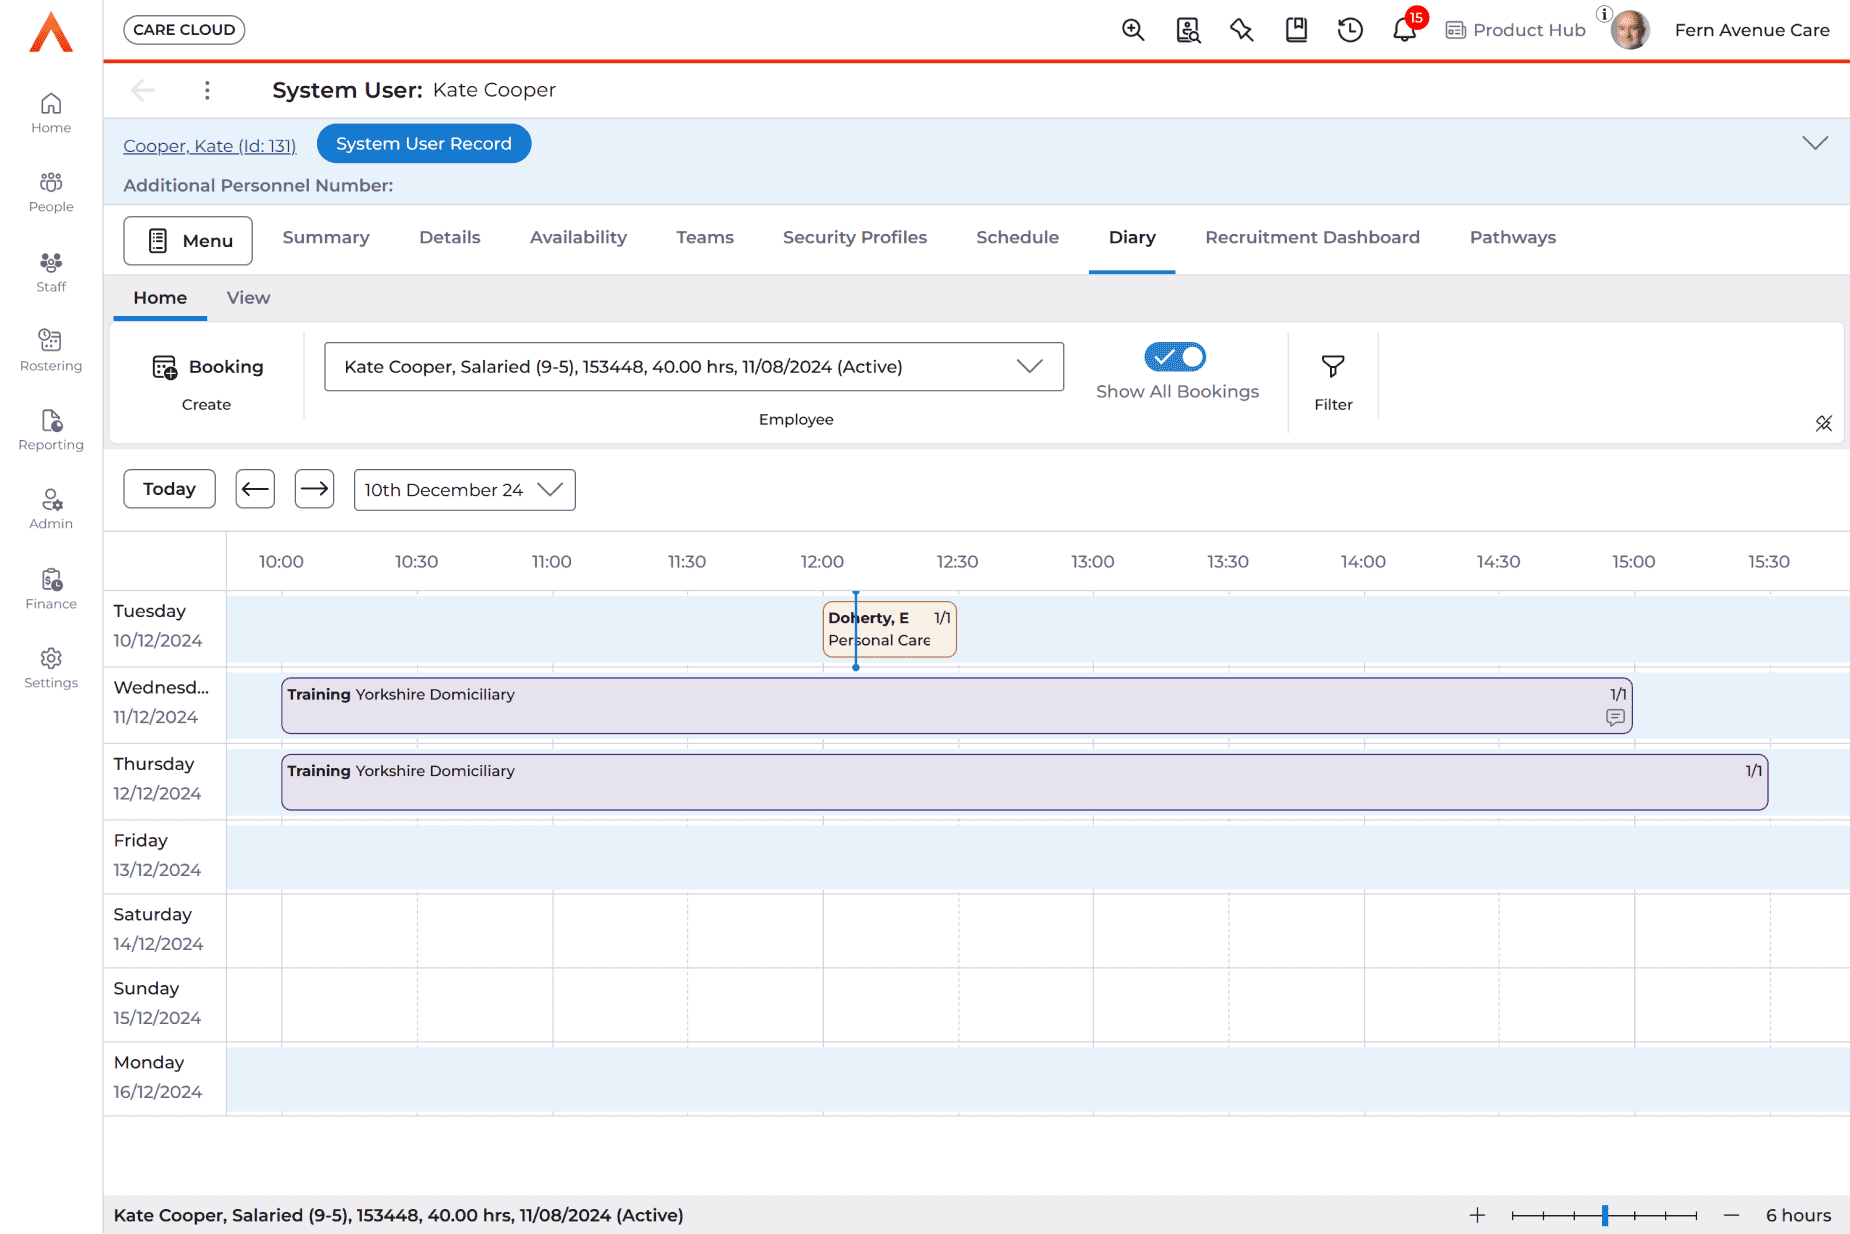This screenshot has width=1850, height=1234.
Task: Switch to the Availability tab
Action: 578,237
